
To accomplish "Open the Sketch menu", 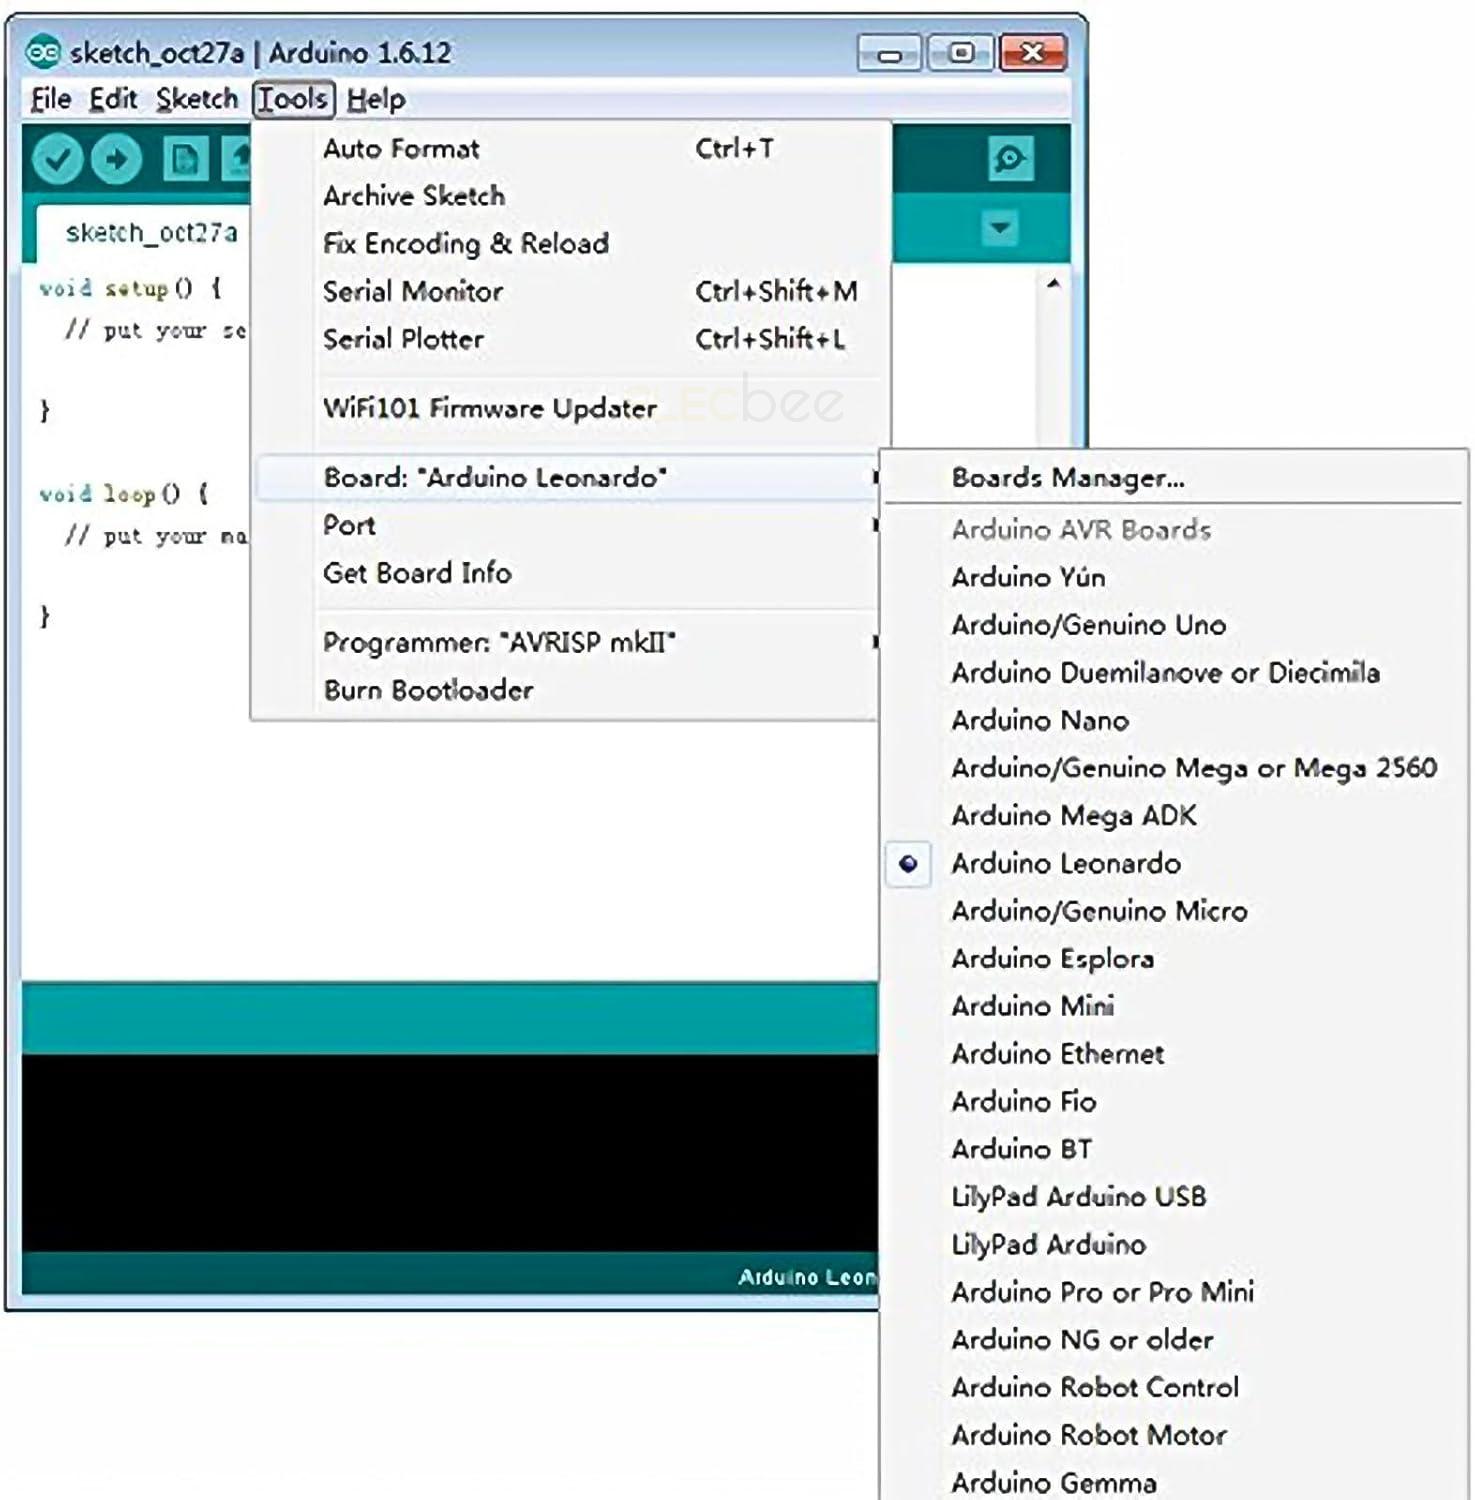I will coord(196,99).
